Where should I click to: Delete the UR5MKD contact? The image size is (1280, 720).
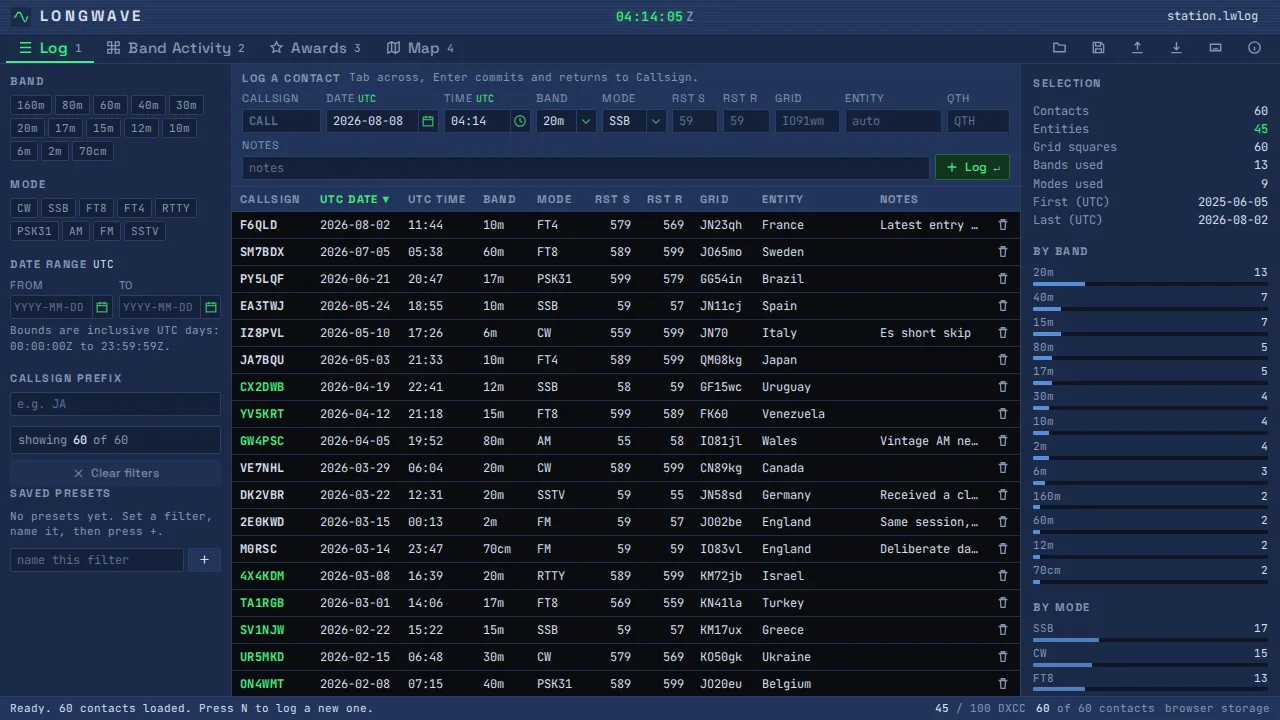pyautogui.click(x=1003, y=657)
